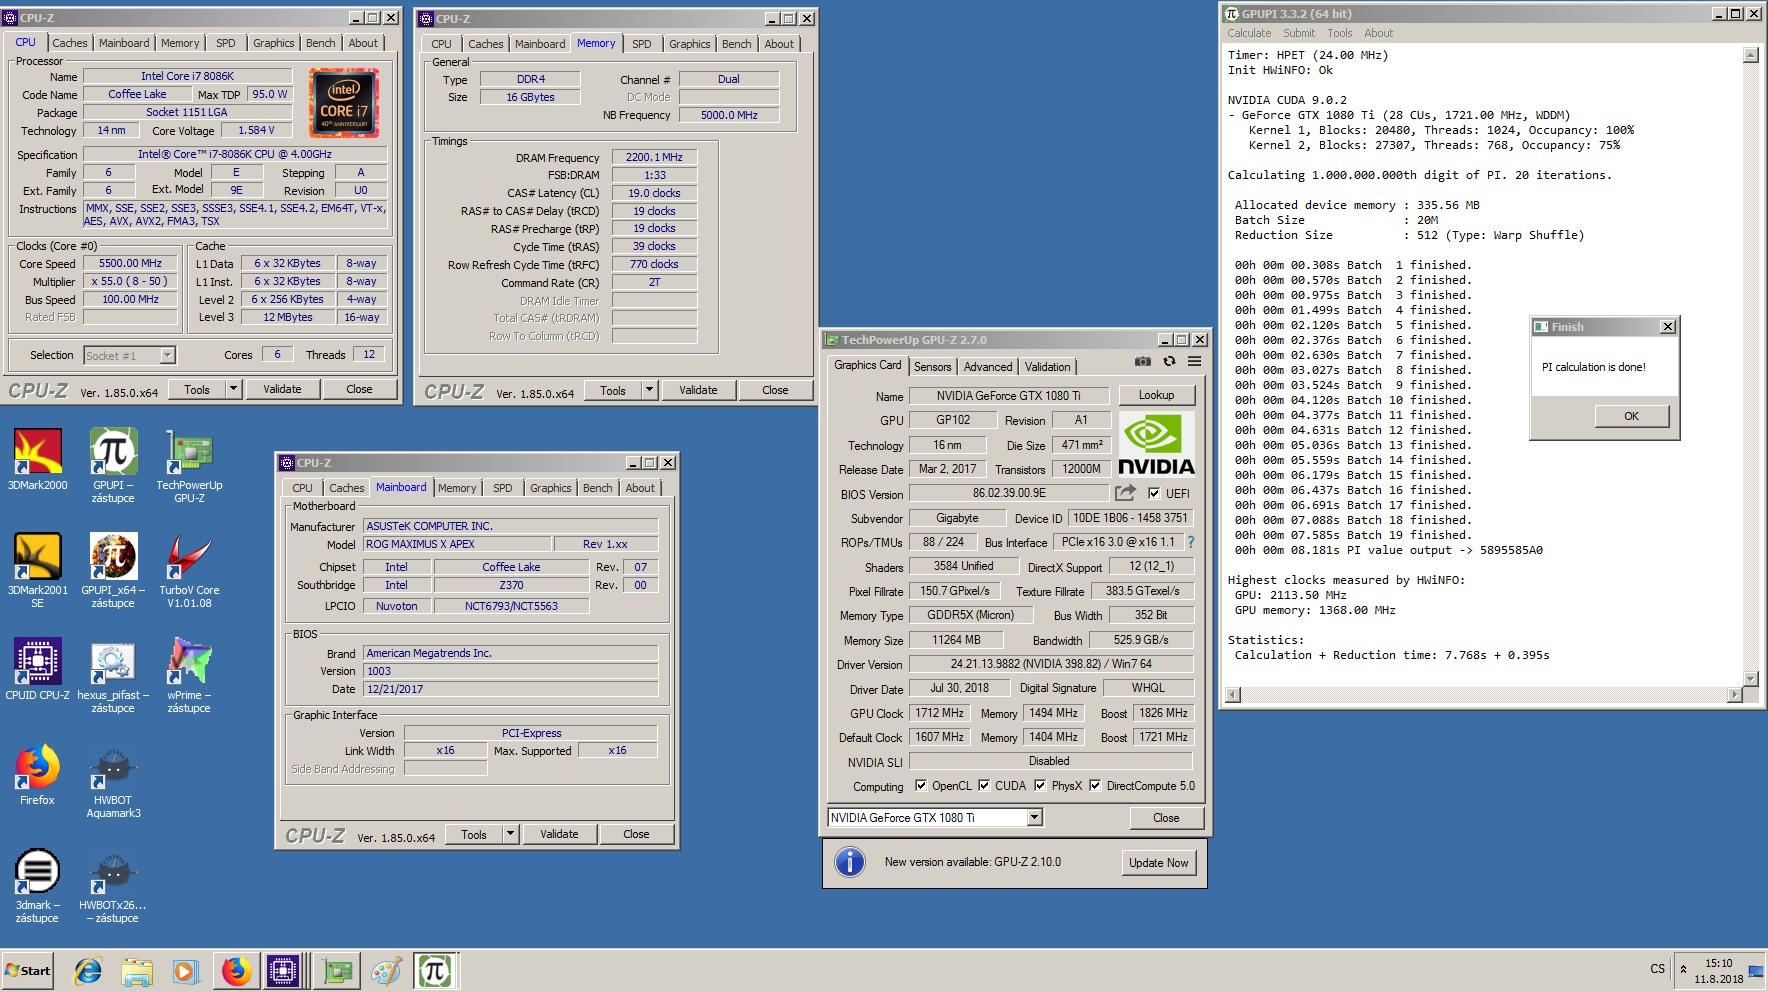1768x992 pixels.
Task: Switch to GPUPI via taskbar icon
Action: [x=435, y=971]
